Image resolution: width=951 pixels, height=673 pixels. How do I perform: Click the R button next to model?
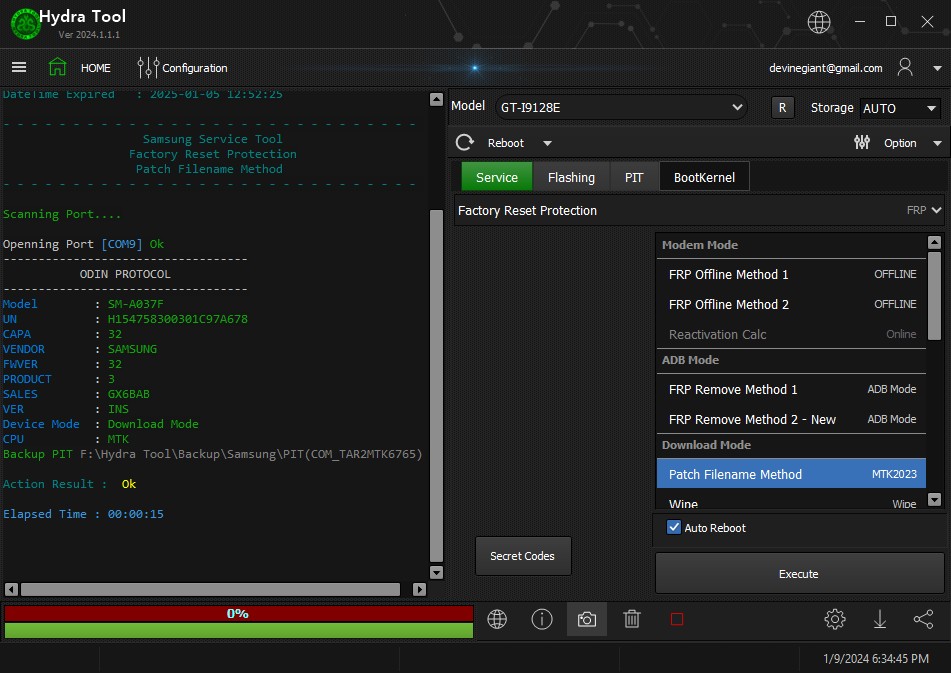tap(782, 108)
